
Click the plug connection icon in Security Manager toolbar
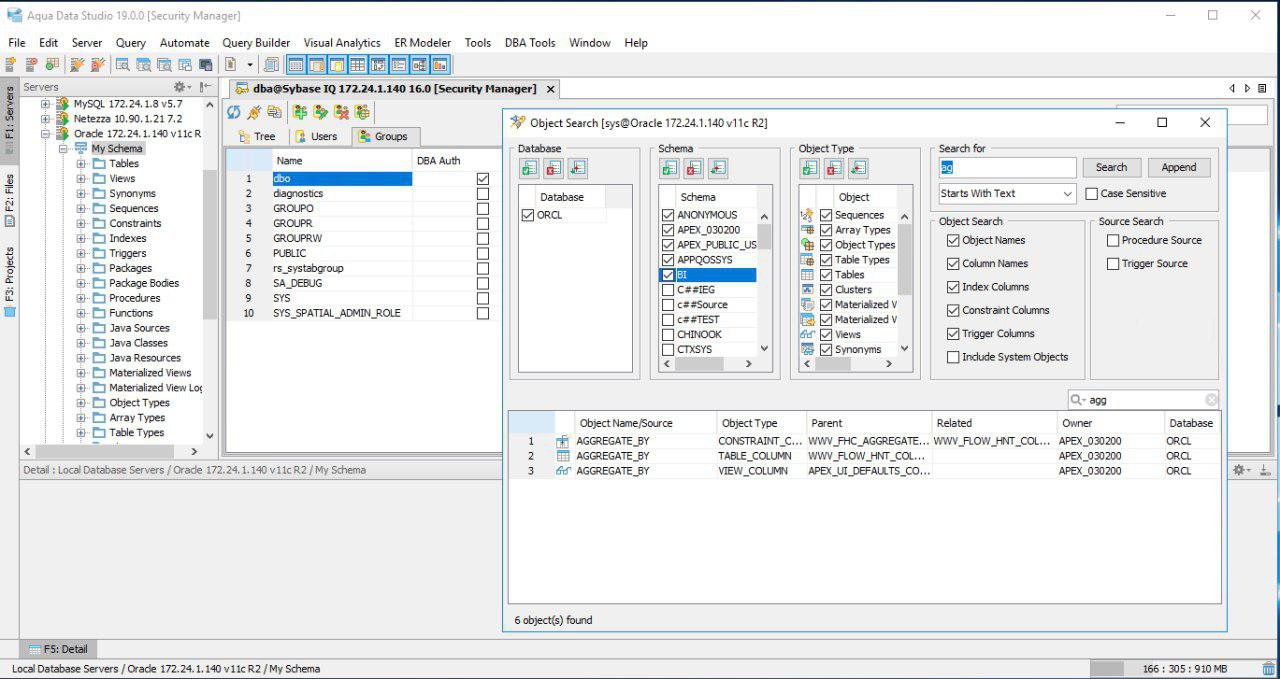pos(254,112)
